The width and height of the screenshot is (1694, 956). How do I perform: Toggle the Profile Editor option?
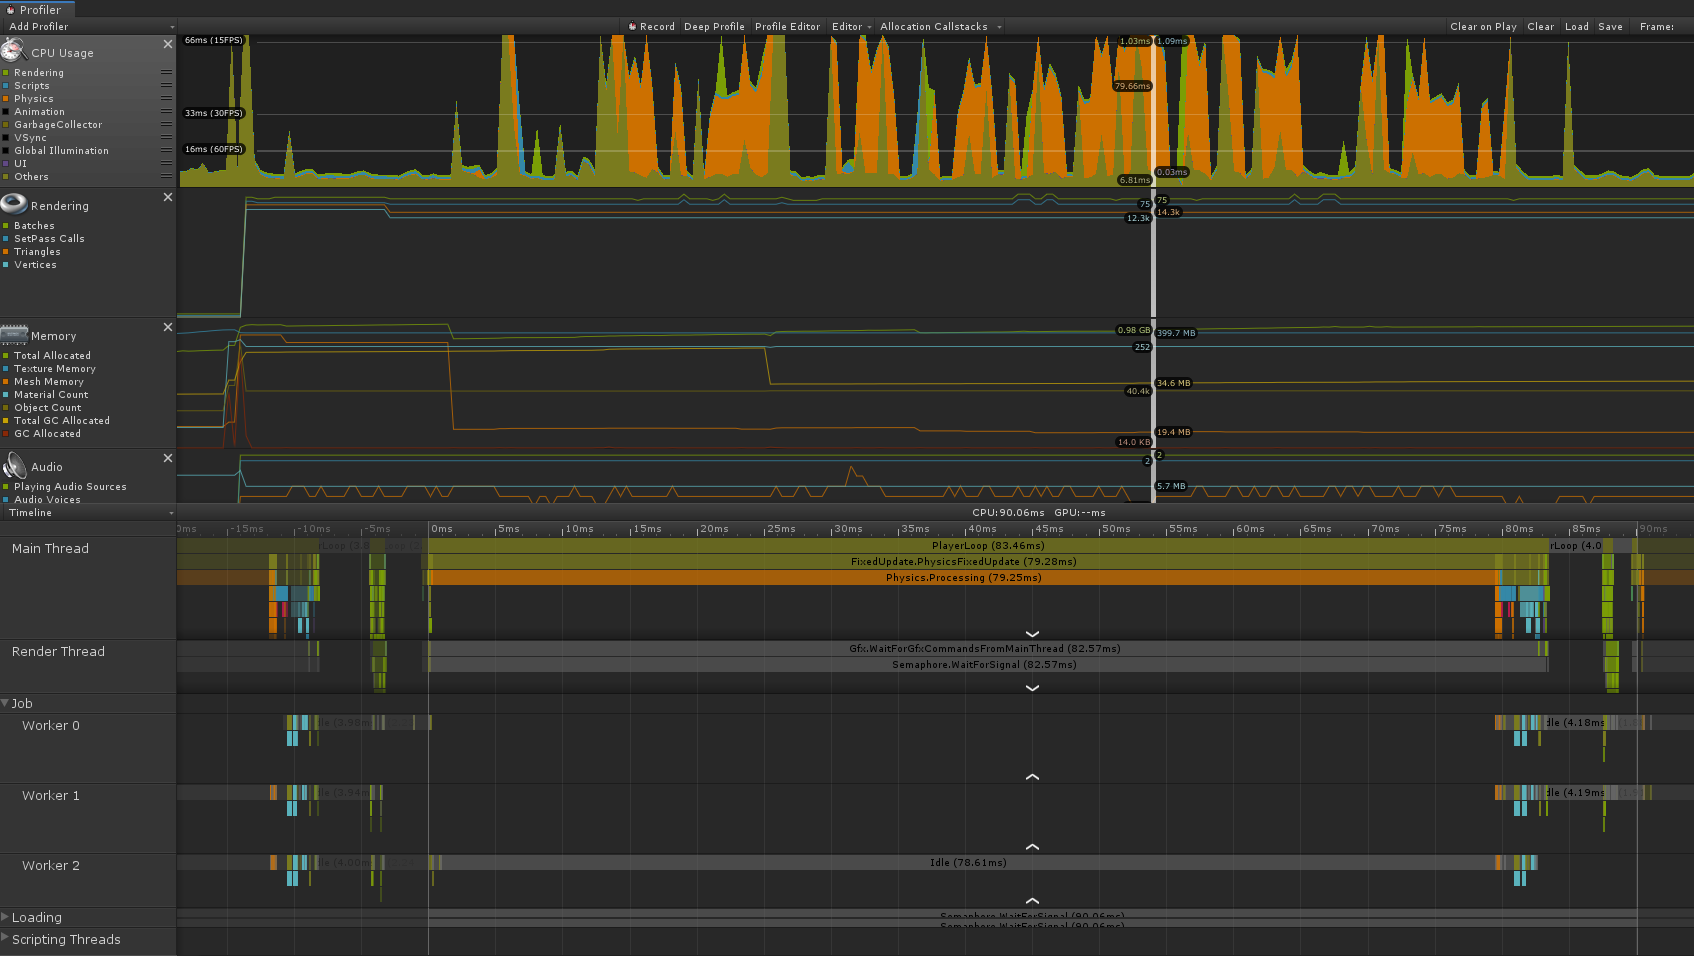(x=787, y=27)
